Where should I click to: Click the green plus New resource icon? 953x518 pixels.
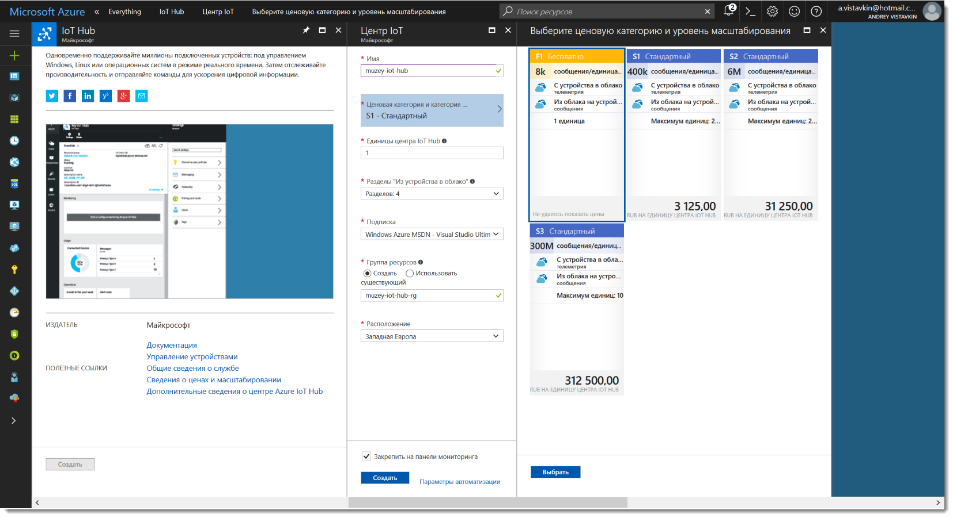[15, 55]
